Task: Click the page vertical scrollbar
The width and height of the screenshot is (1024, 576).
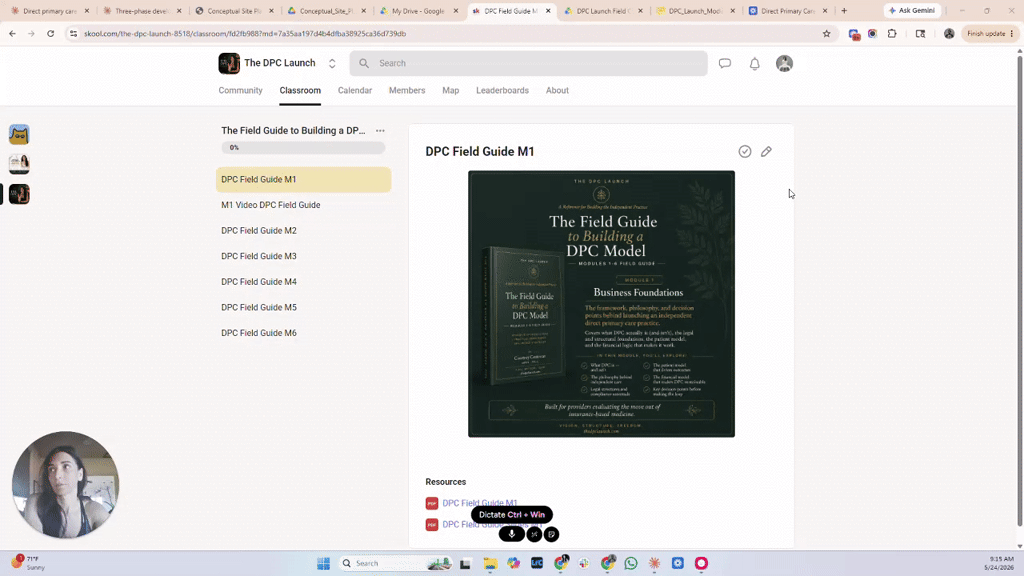Action: pos(1019,293)
